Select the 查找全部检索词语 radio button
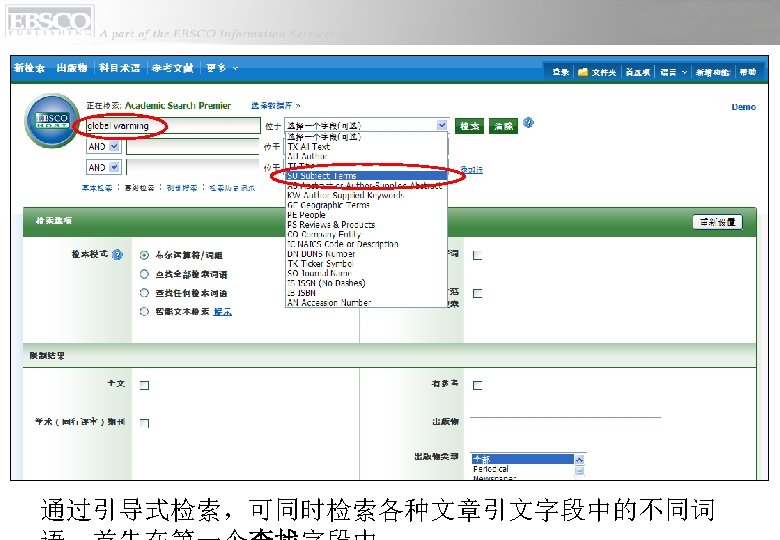This screenshot has height=540, width=780. (144, 274)
